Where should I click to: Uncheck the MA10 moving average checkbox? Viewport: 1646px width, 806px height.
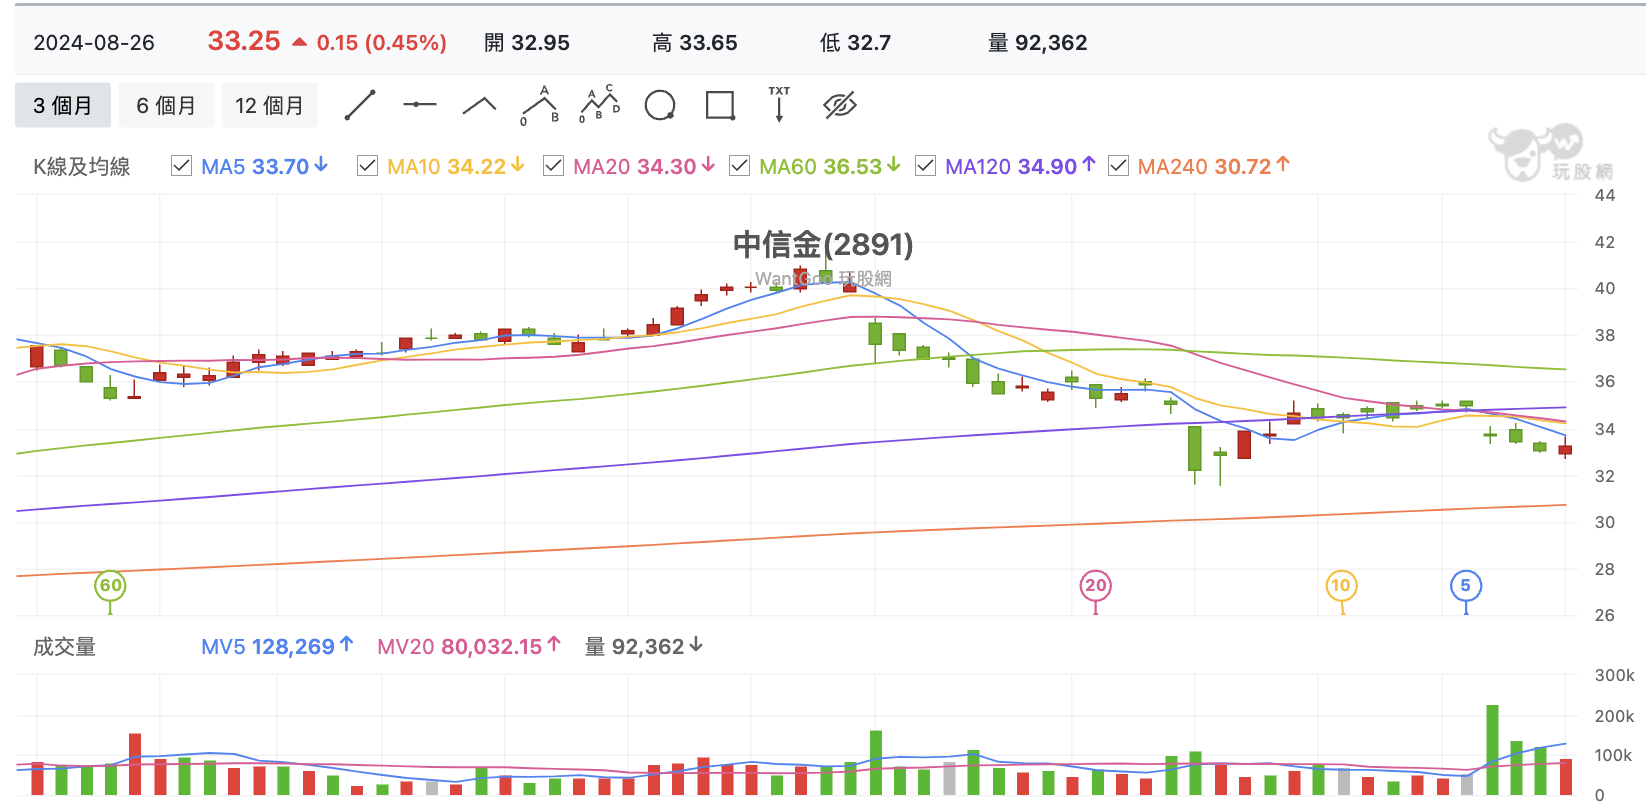[x=367, y=166]
